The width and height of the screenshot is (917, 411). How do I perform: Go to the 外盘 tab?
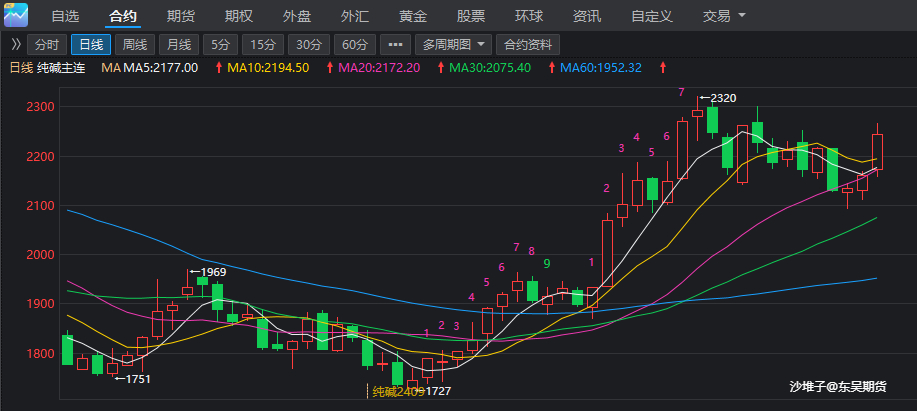[297, 16]
